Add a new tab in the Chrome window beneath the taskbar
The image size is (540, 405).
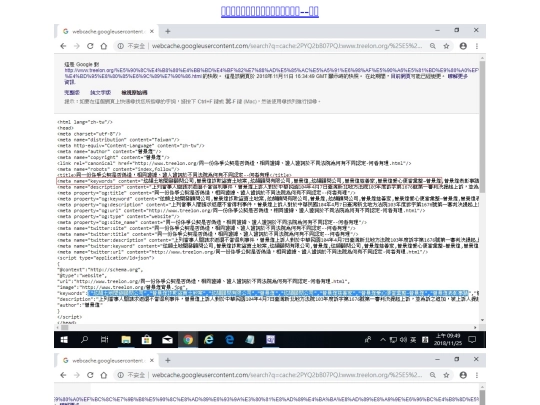coord(168,360)
